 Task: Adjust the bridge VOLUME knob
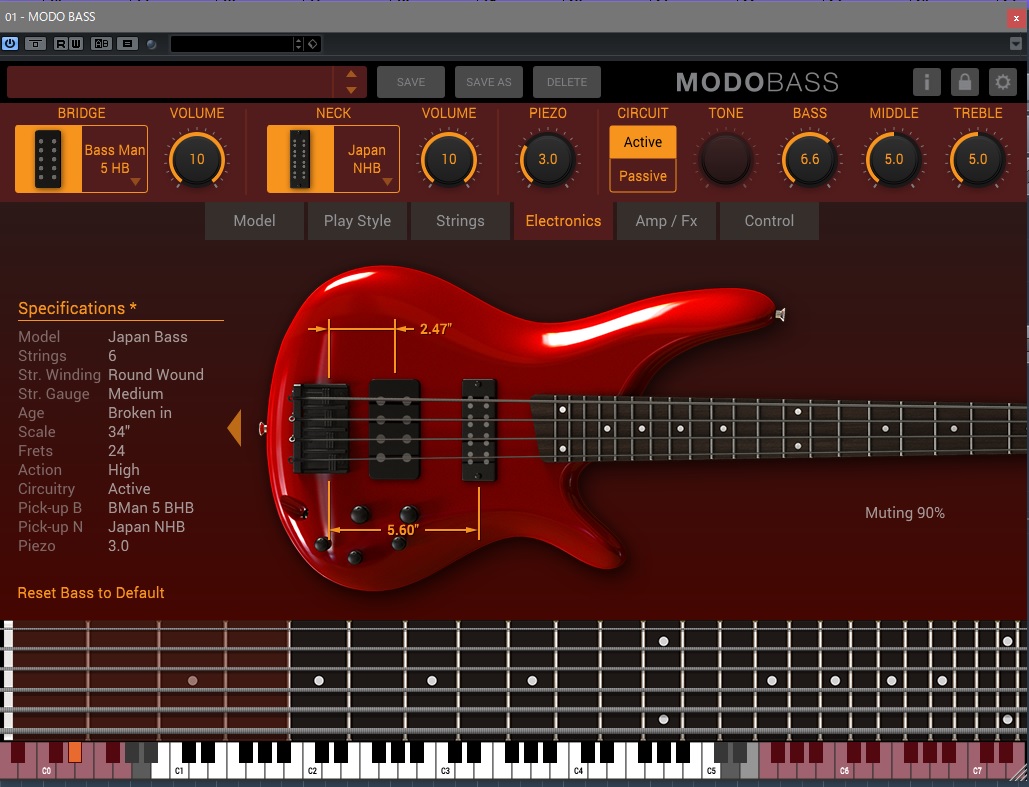197,159
